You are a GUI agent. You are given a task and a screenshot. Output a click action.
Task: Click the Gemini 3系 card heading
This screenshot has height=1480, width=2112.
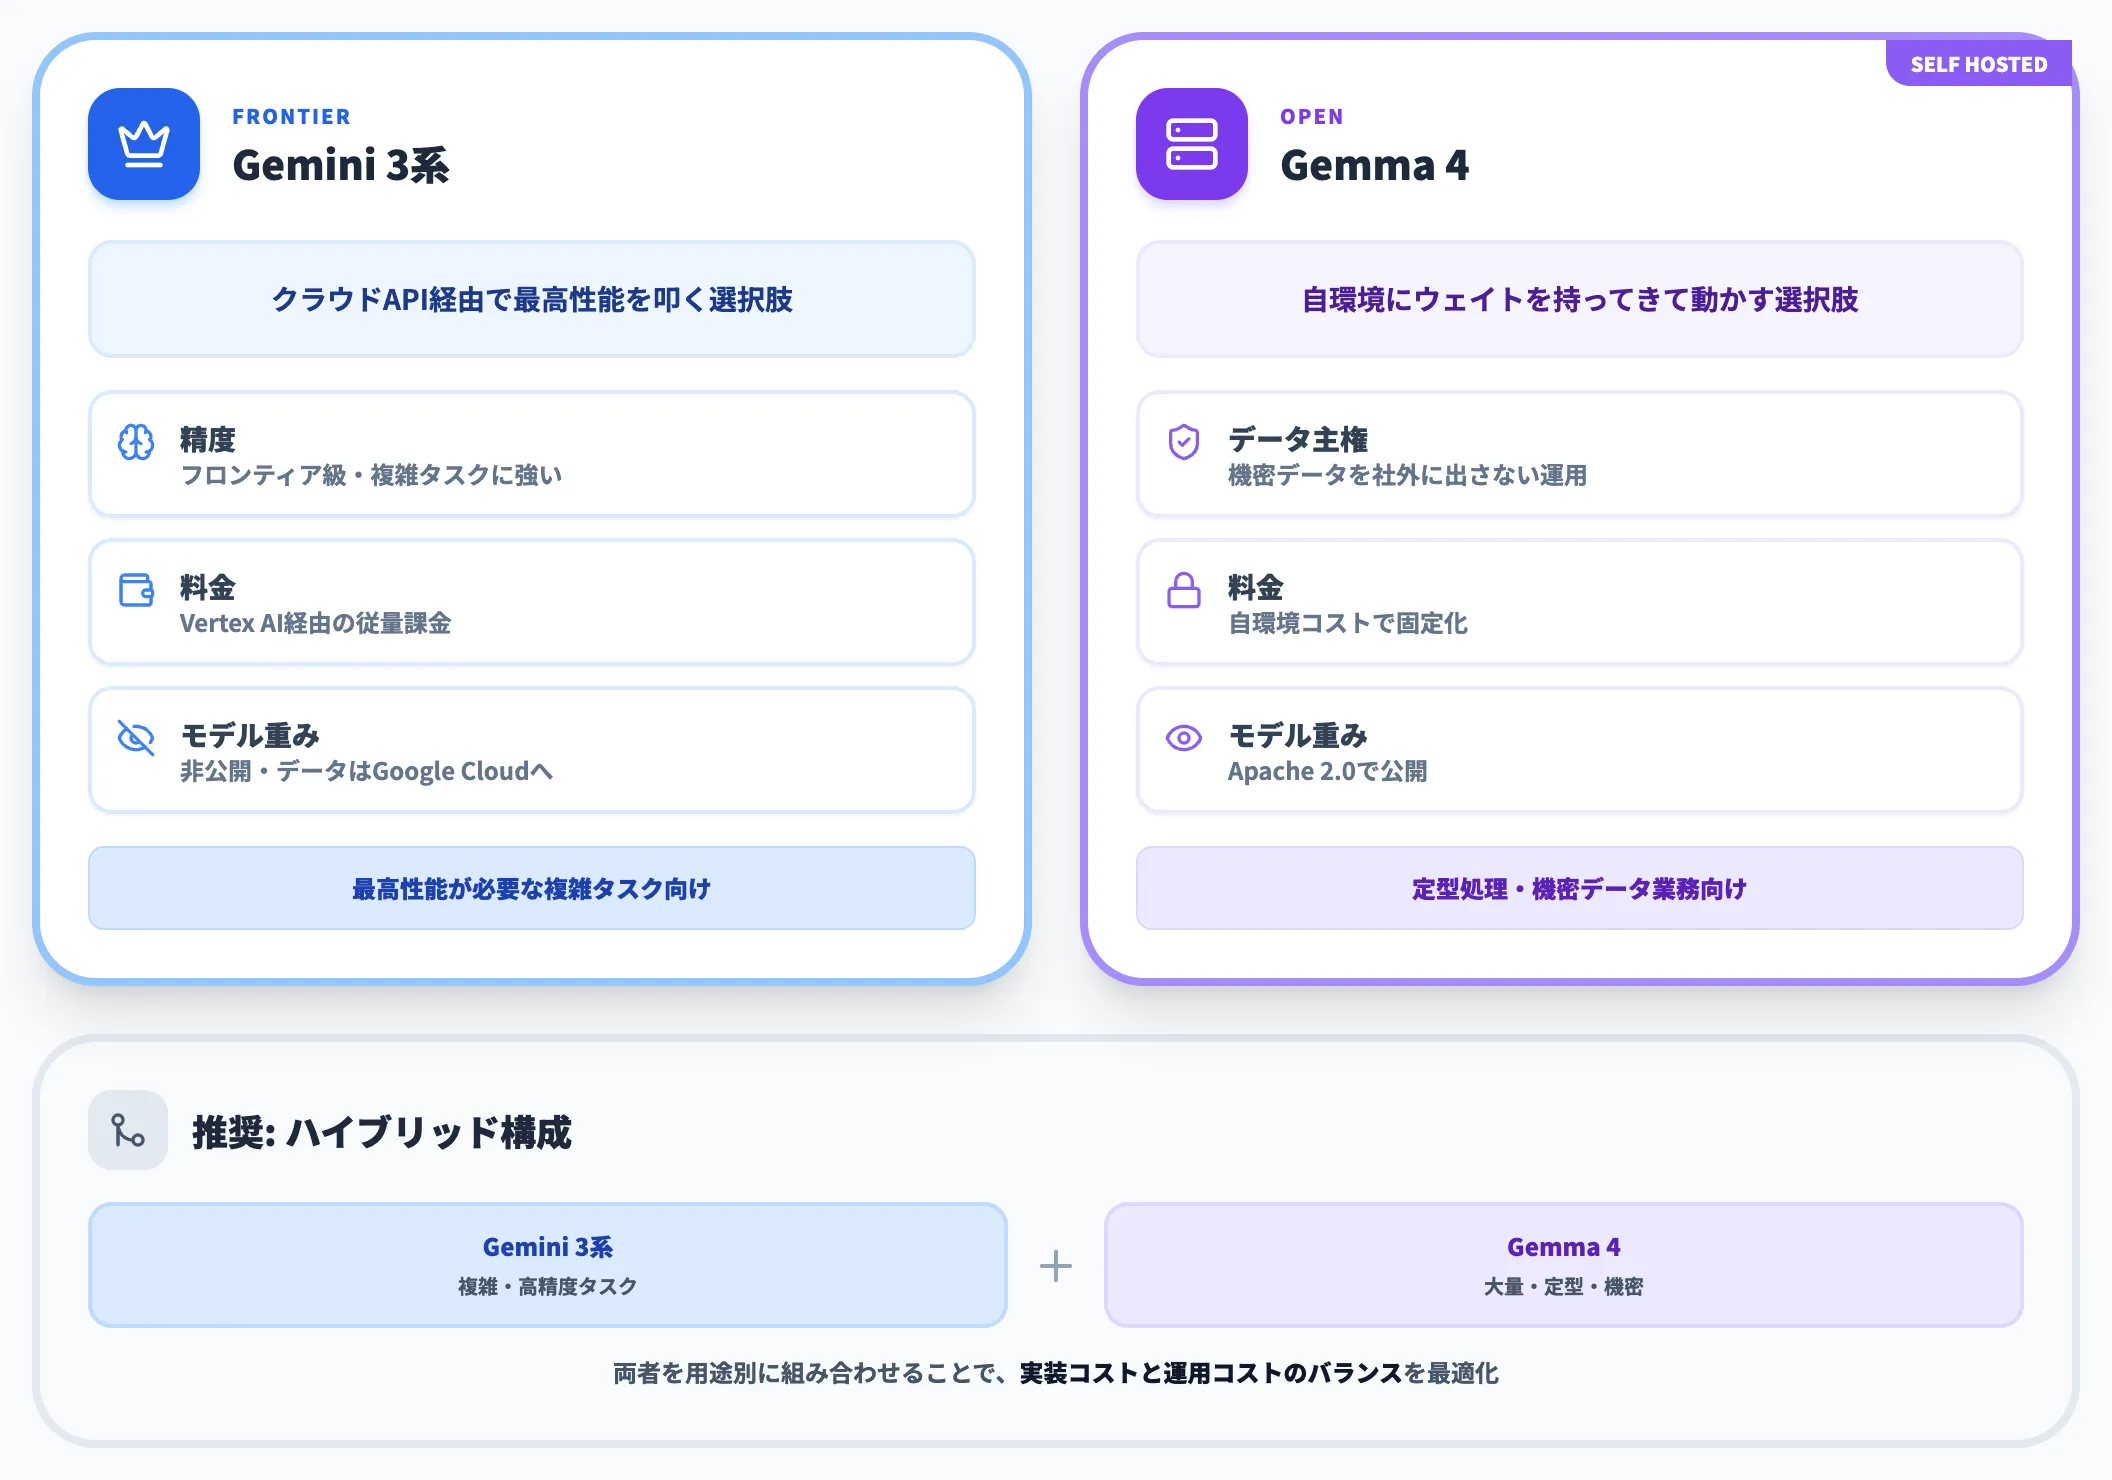coord(341,165)
